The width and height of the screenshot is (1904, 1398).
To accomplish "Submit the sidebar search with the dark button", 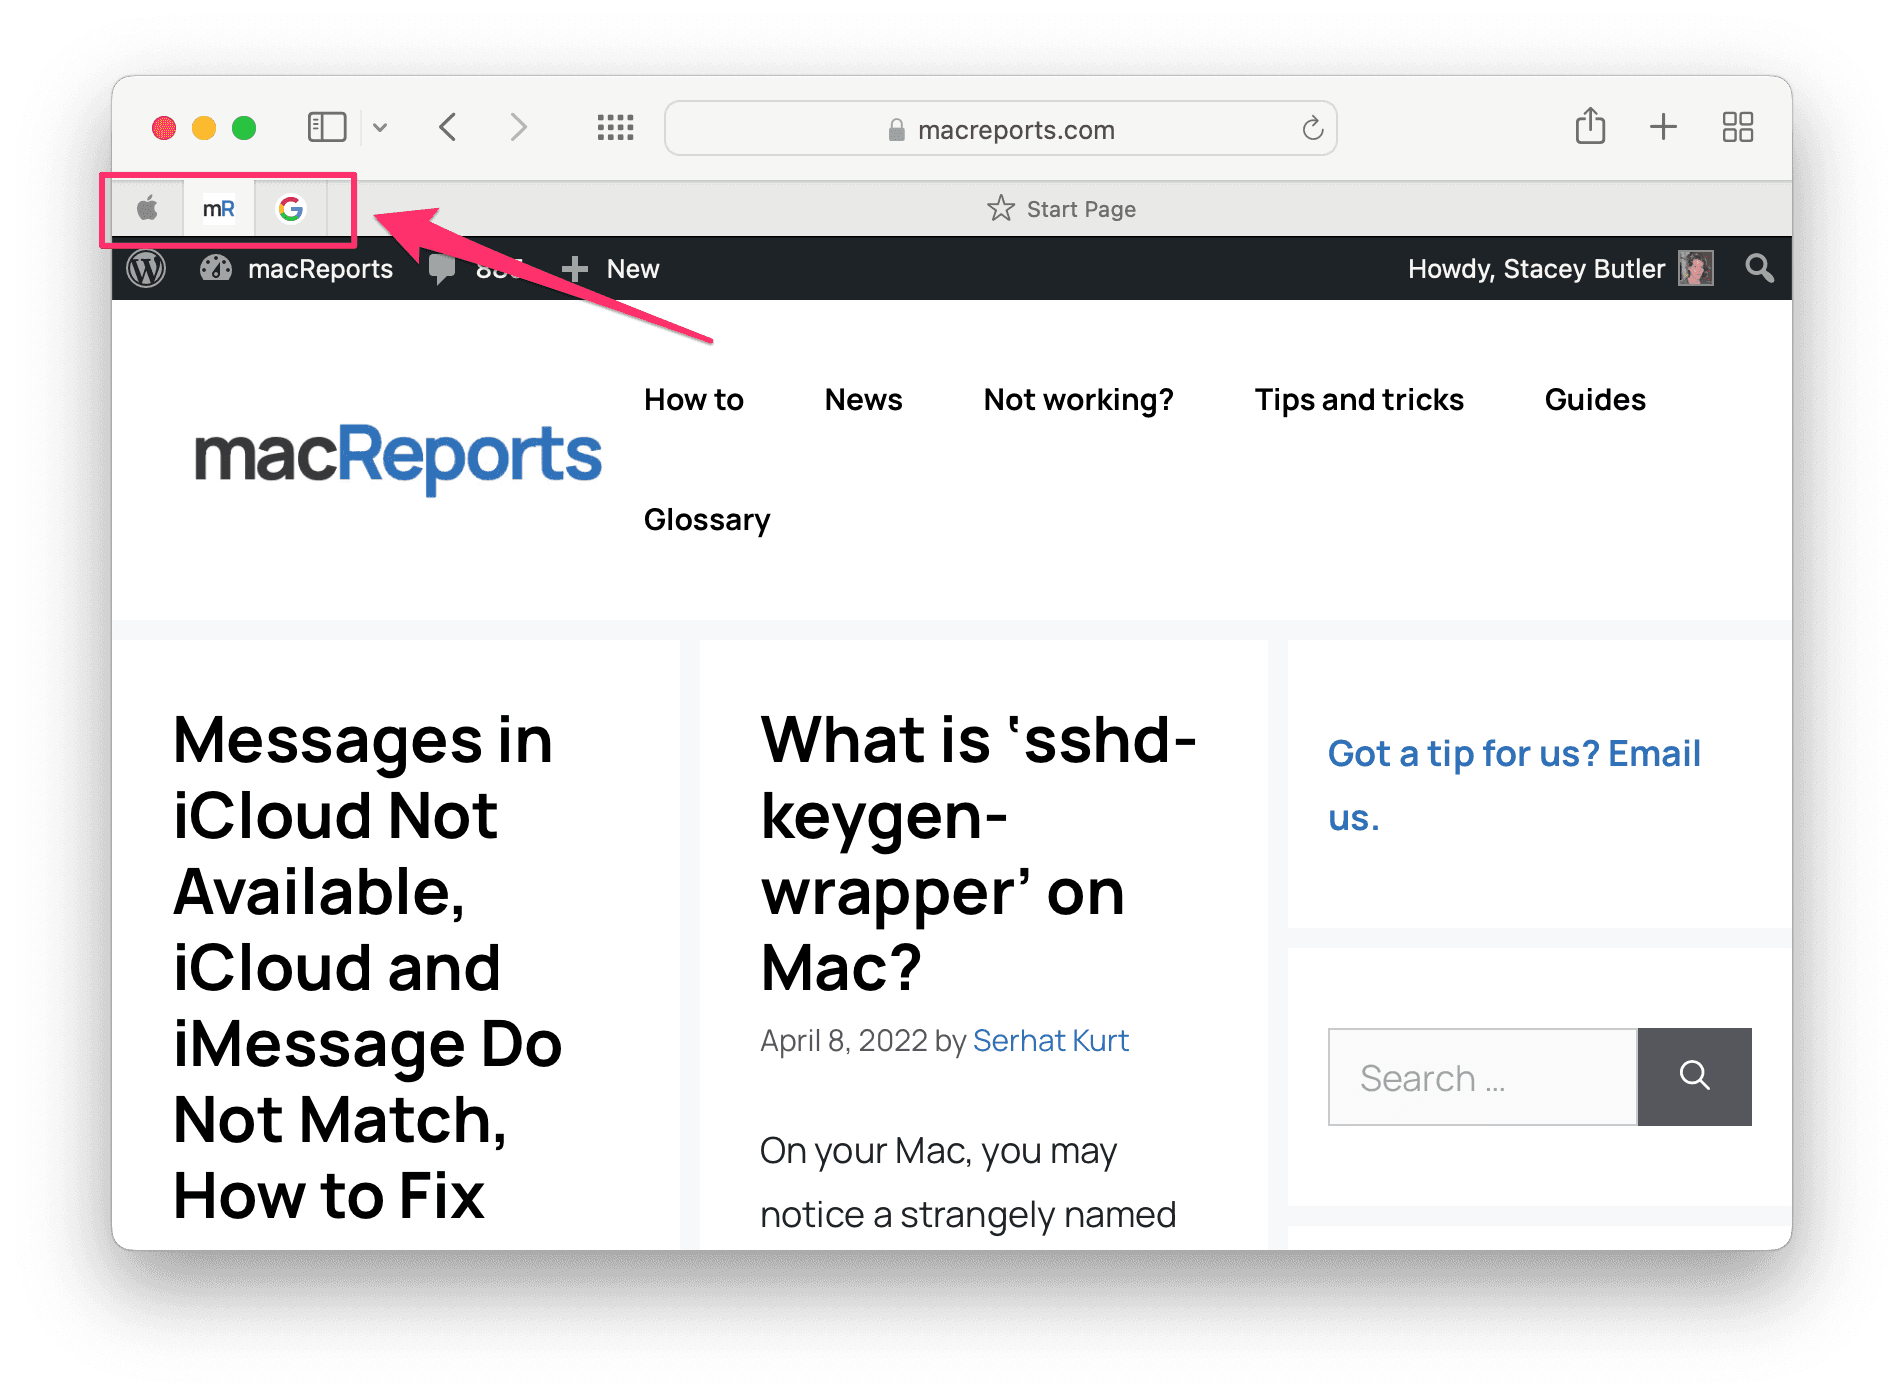I will tap(1694, 1077).
